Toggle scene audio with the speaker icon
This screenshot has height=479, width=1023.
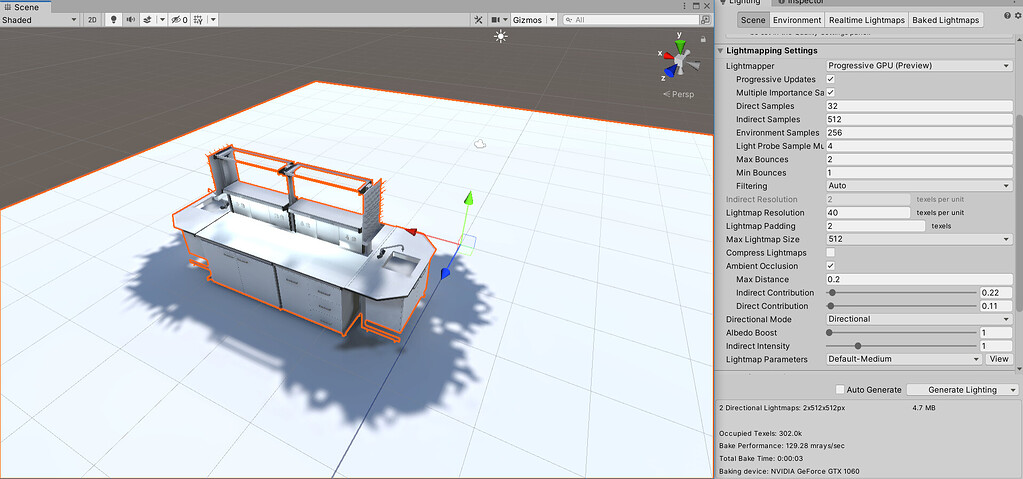pos(130,20)
